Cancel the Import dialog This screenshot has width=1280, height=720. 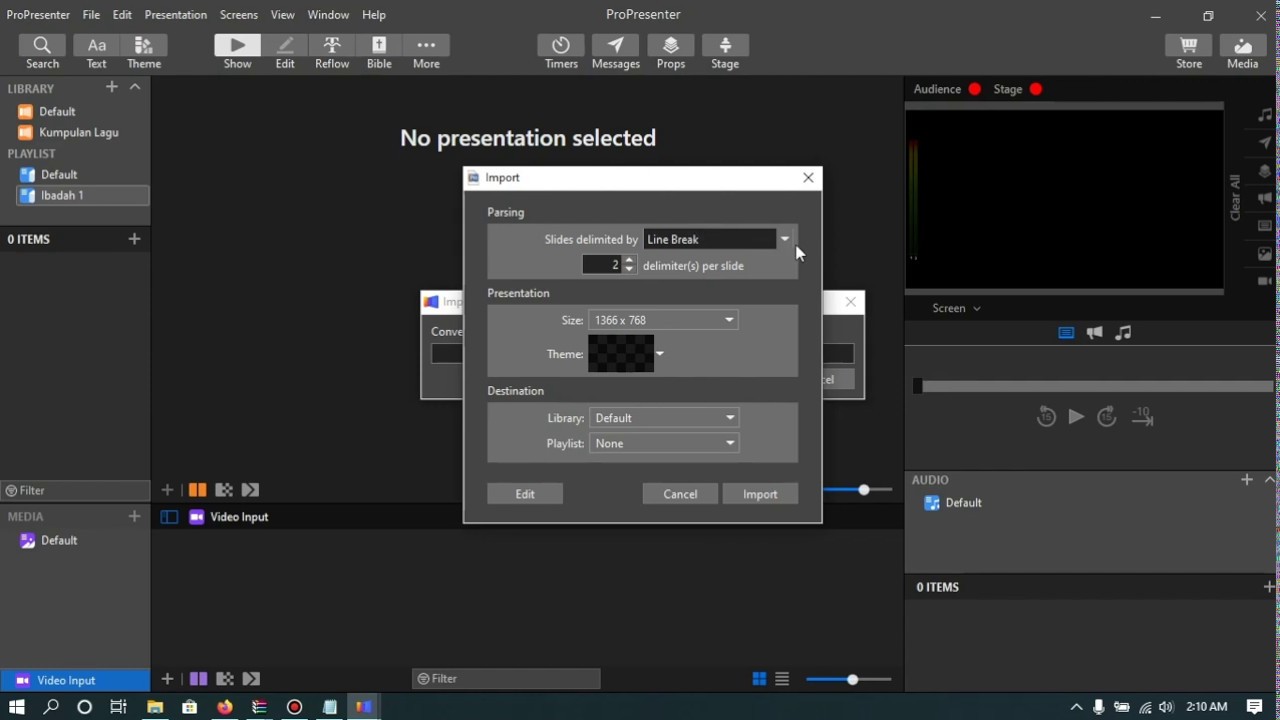pyautogui.click(x=680, y=494)
